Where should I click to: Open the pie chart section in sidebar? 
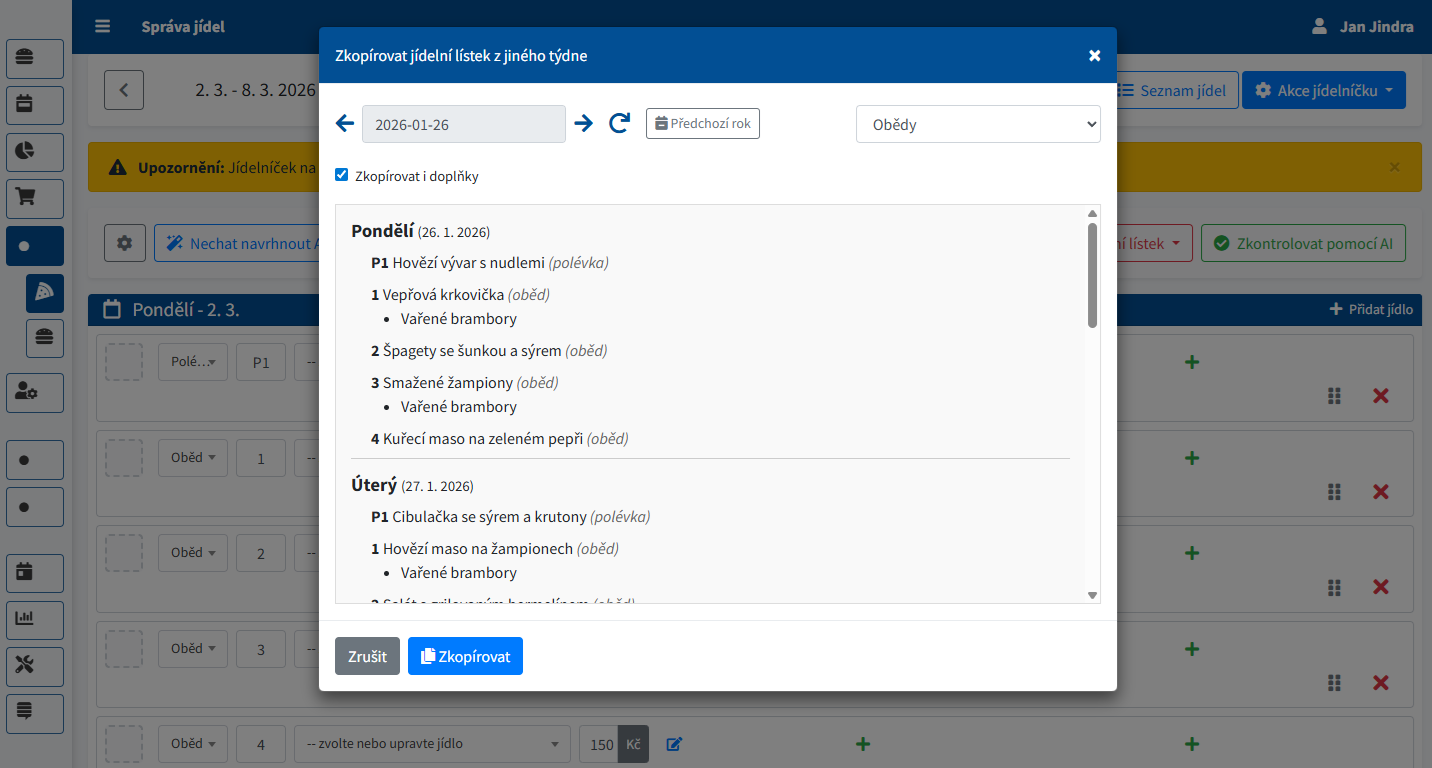(35, 152)
